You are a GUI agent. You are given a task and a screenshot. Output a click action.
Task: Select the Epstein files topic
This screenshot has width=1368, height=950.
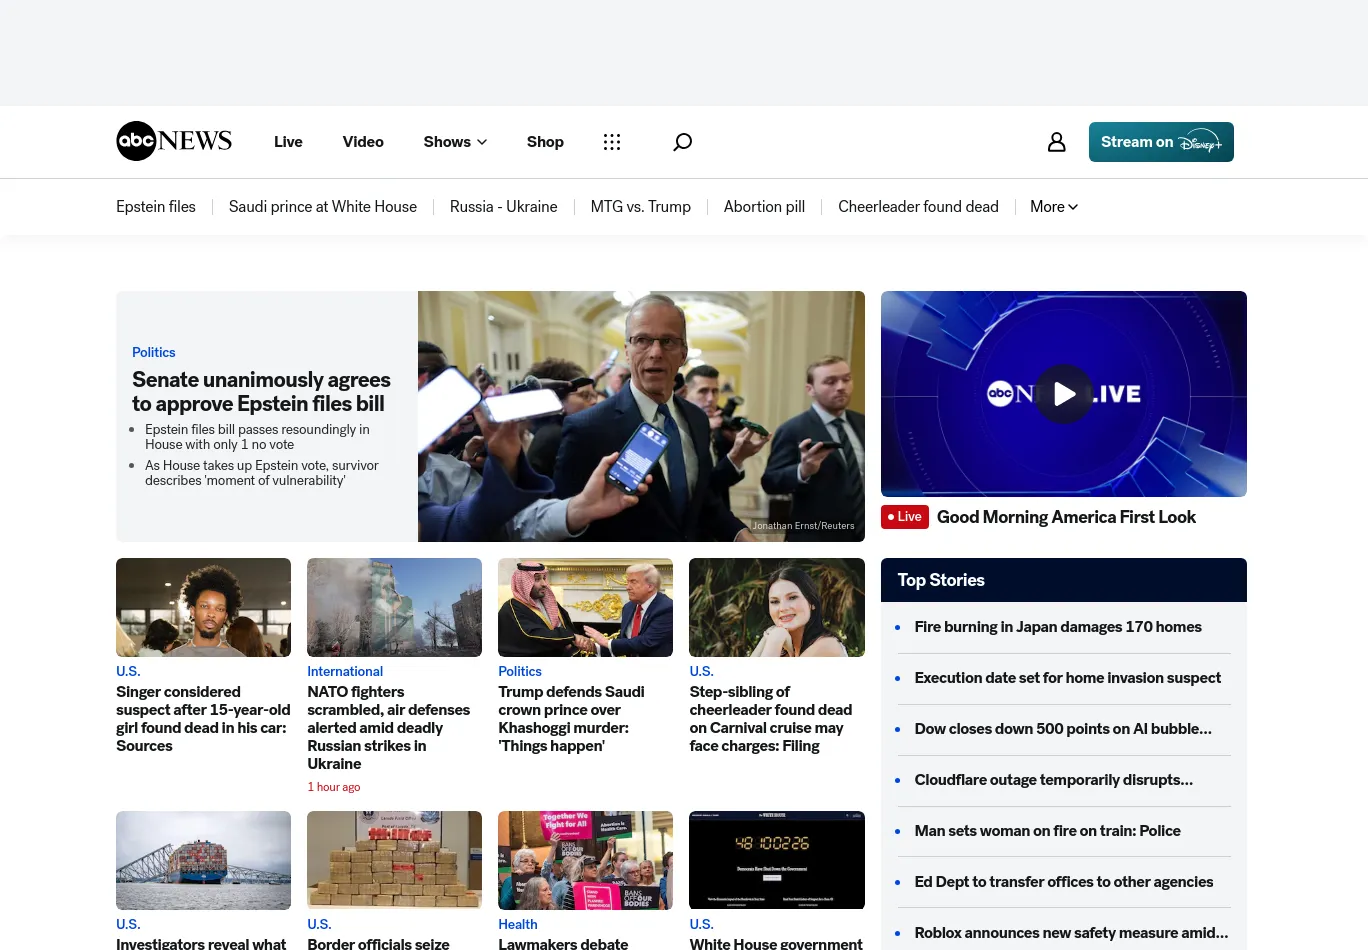click(156, 207)
